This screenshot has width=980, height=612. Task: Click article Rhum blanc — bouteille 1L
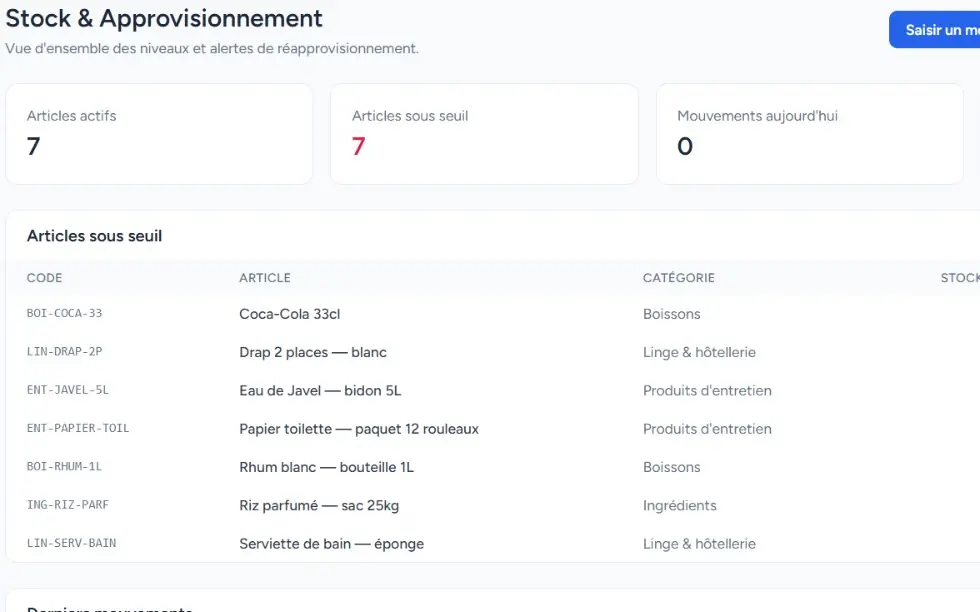(x=326, y=467)
